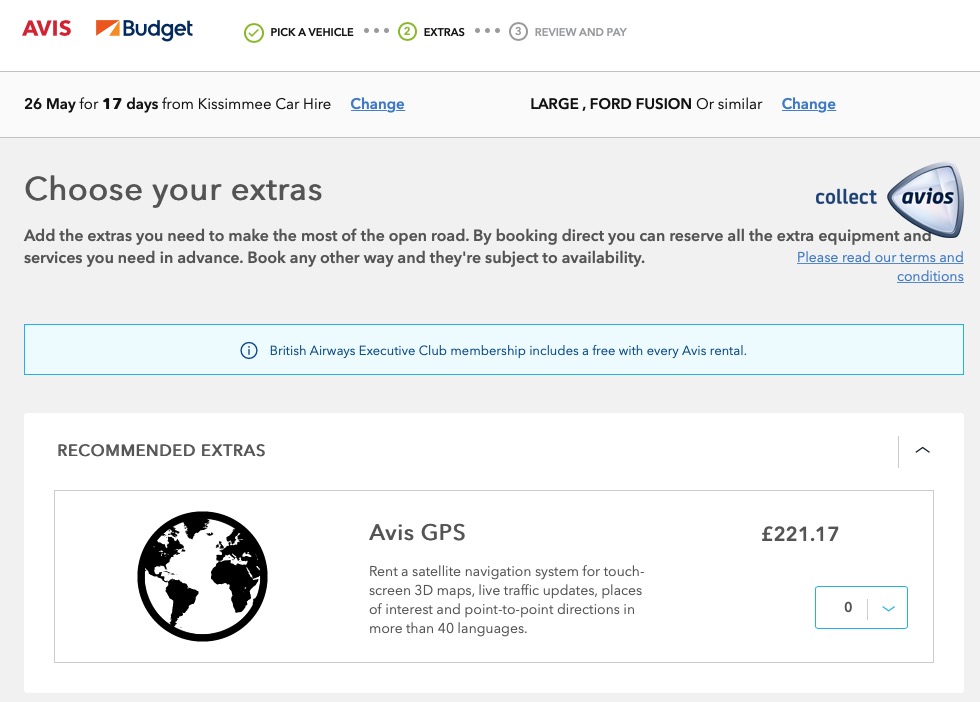Click the Avis GPS globe image
The height and width of the screenshot is (702, 980).
(202, 576)
